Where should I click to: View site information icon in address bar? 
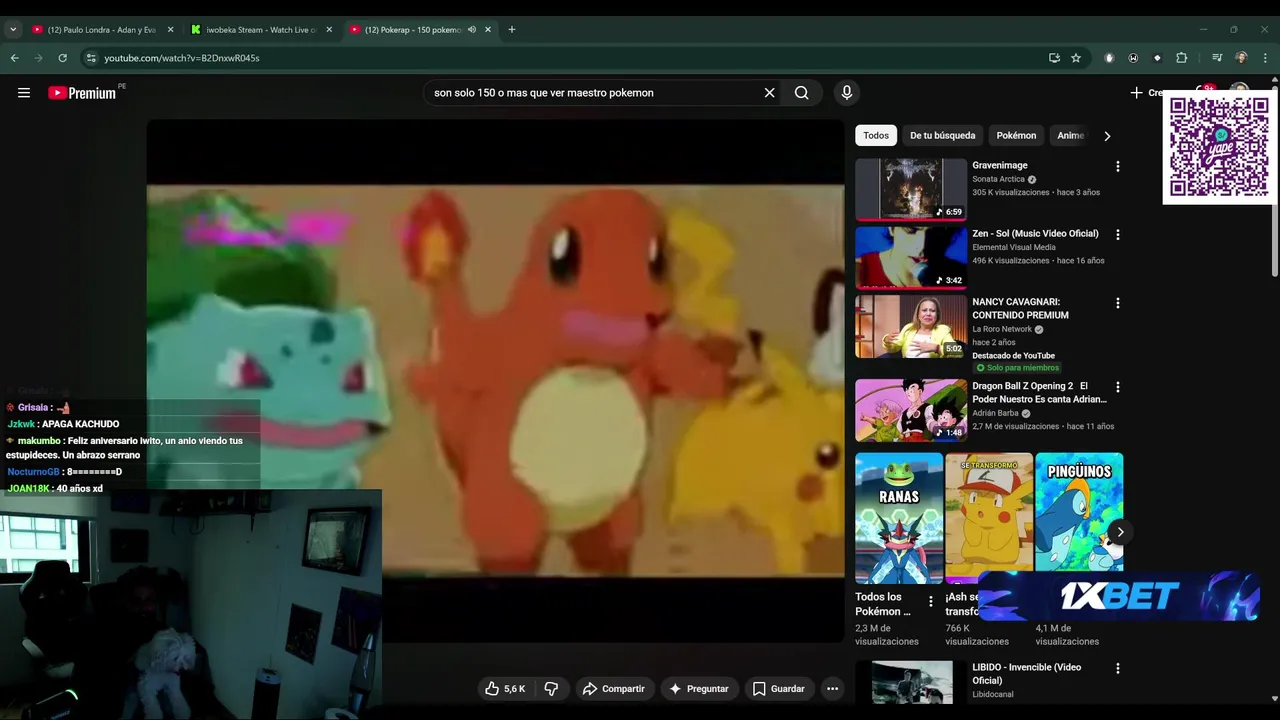tap(91, 58)
